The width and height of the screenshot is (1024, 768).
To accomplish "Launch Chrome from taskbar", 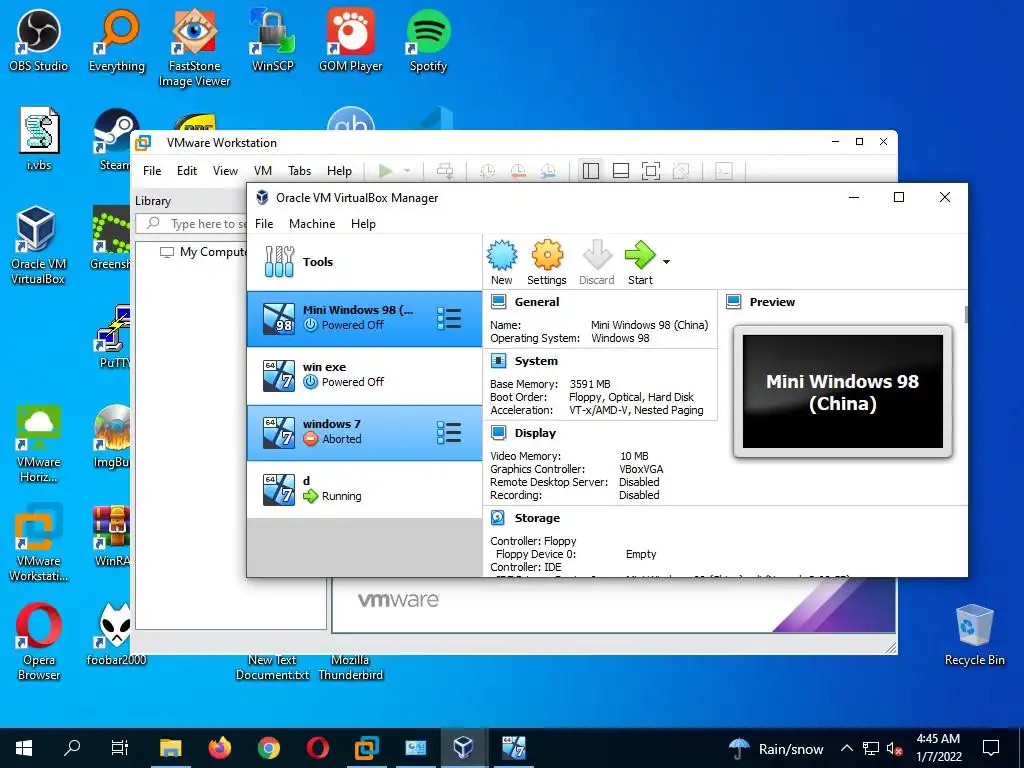I will 268,748.
